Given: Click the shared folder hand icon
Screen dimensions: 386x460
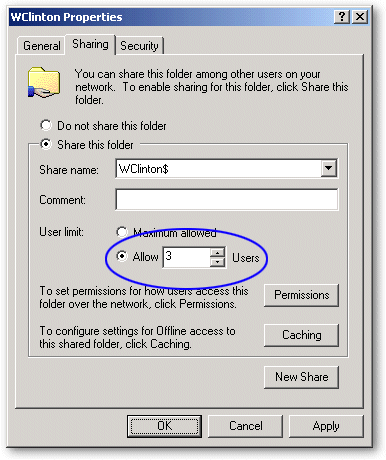Looking at the screenshot, I should (x=44, y=82).
